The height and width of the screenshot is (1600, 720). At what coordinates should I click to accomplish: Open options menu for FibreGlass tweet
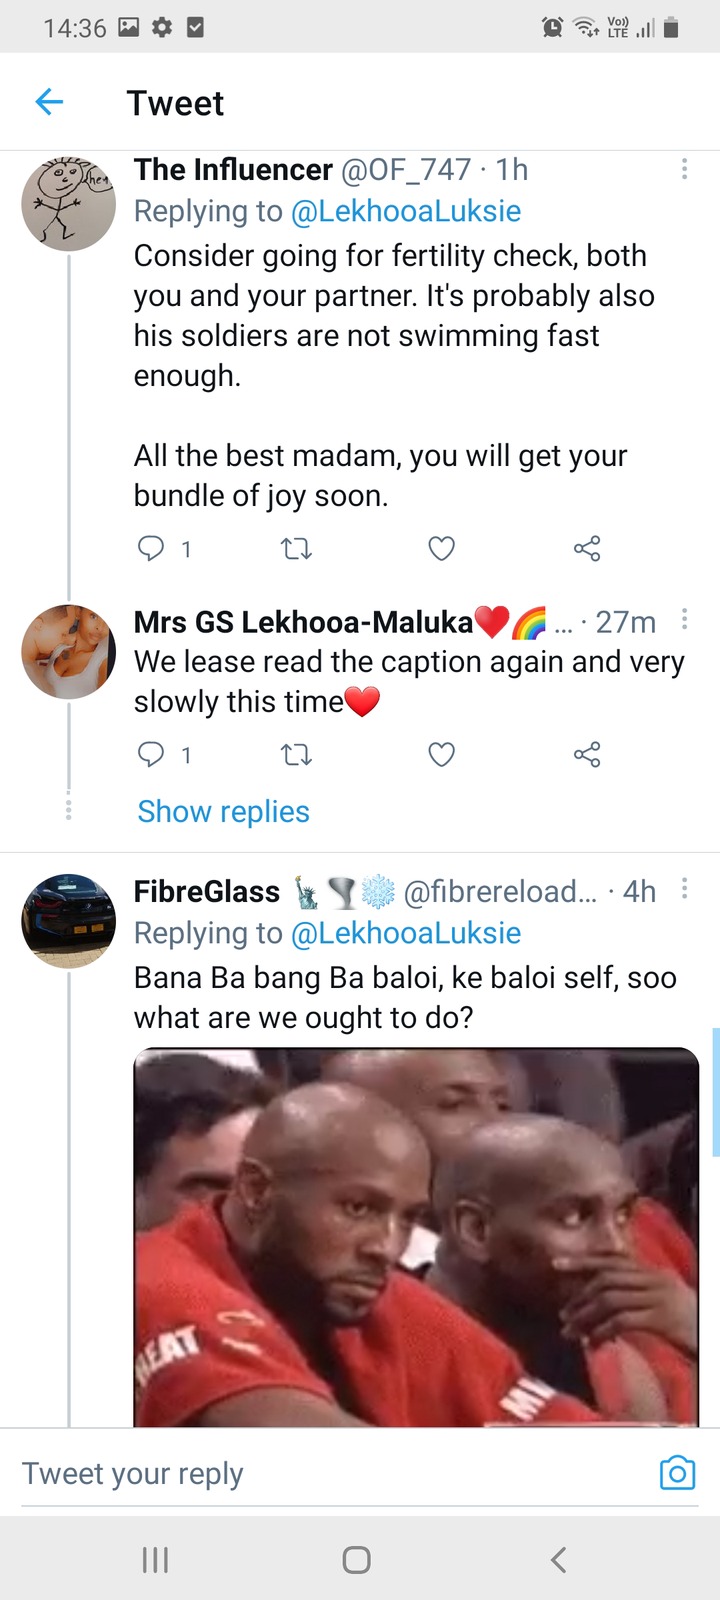(684, 888)
